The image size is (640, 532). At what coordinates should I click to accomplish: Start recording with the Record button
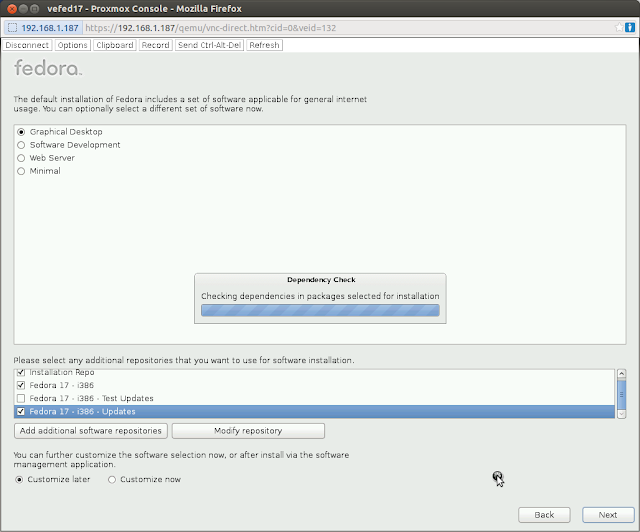(x=156, y=45)
